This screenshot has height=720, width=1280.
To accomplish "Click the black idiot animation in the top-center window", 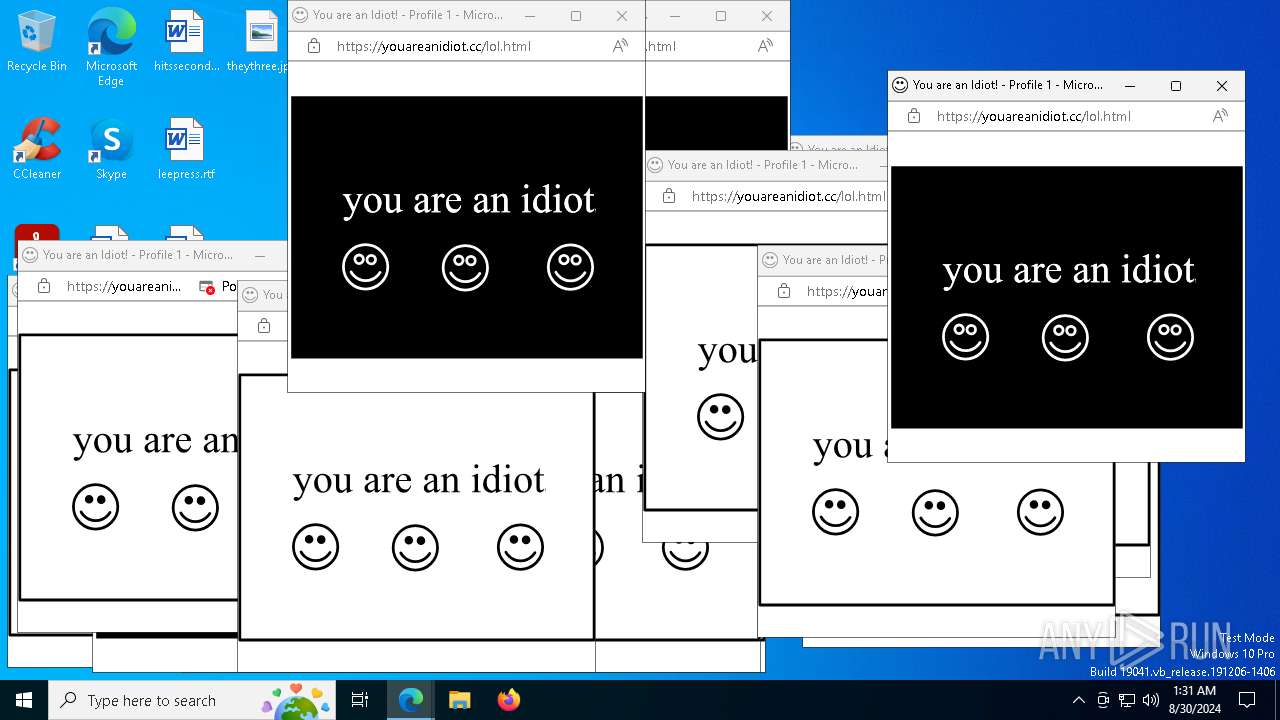I will pos(466,227).
